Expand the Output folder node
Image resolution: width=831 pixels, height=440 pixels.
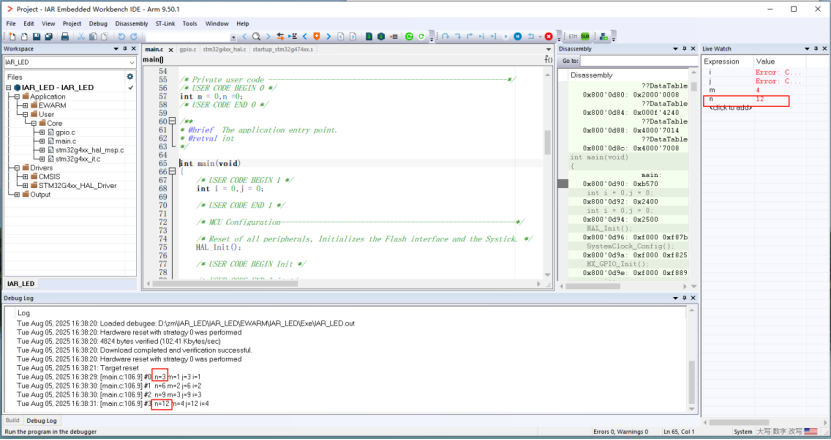pos(17,195)
